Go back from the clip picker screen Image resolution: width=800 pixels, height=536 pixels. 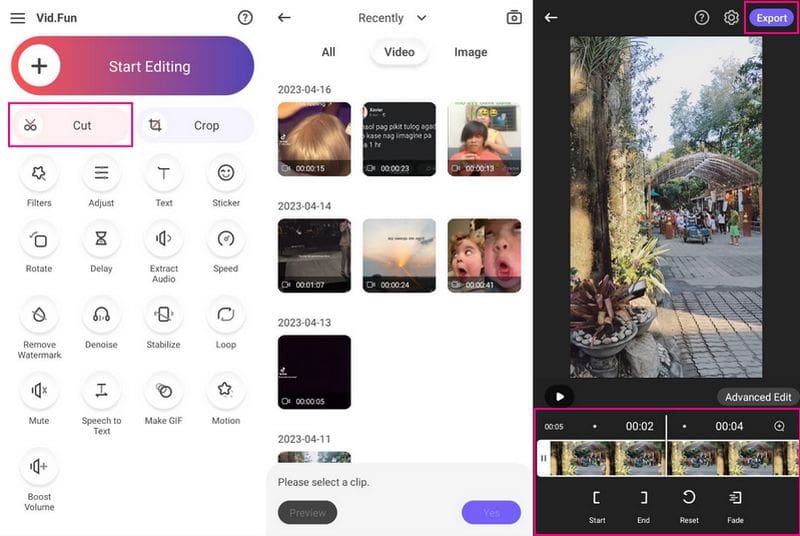pyautogui.click(x=284, y=18)
